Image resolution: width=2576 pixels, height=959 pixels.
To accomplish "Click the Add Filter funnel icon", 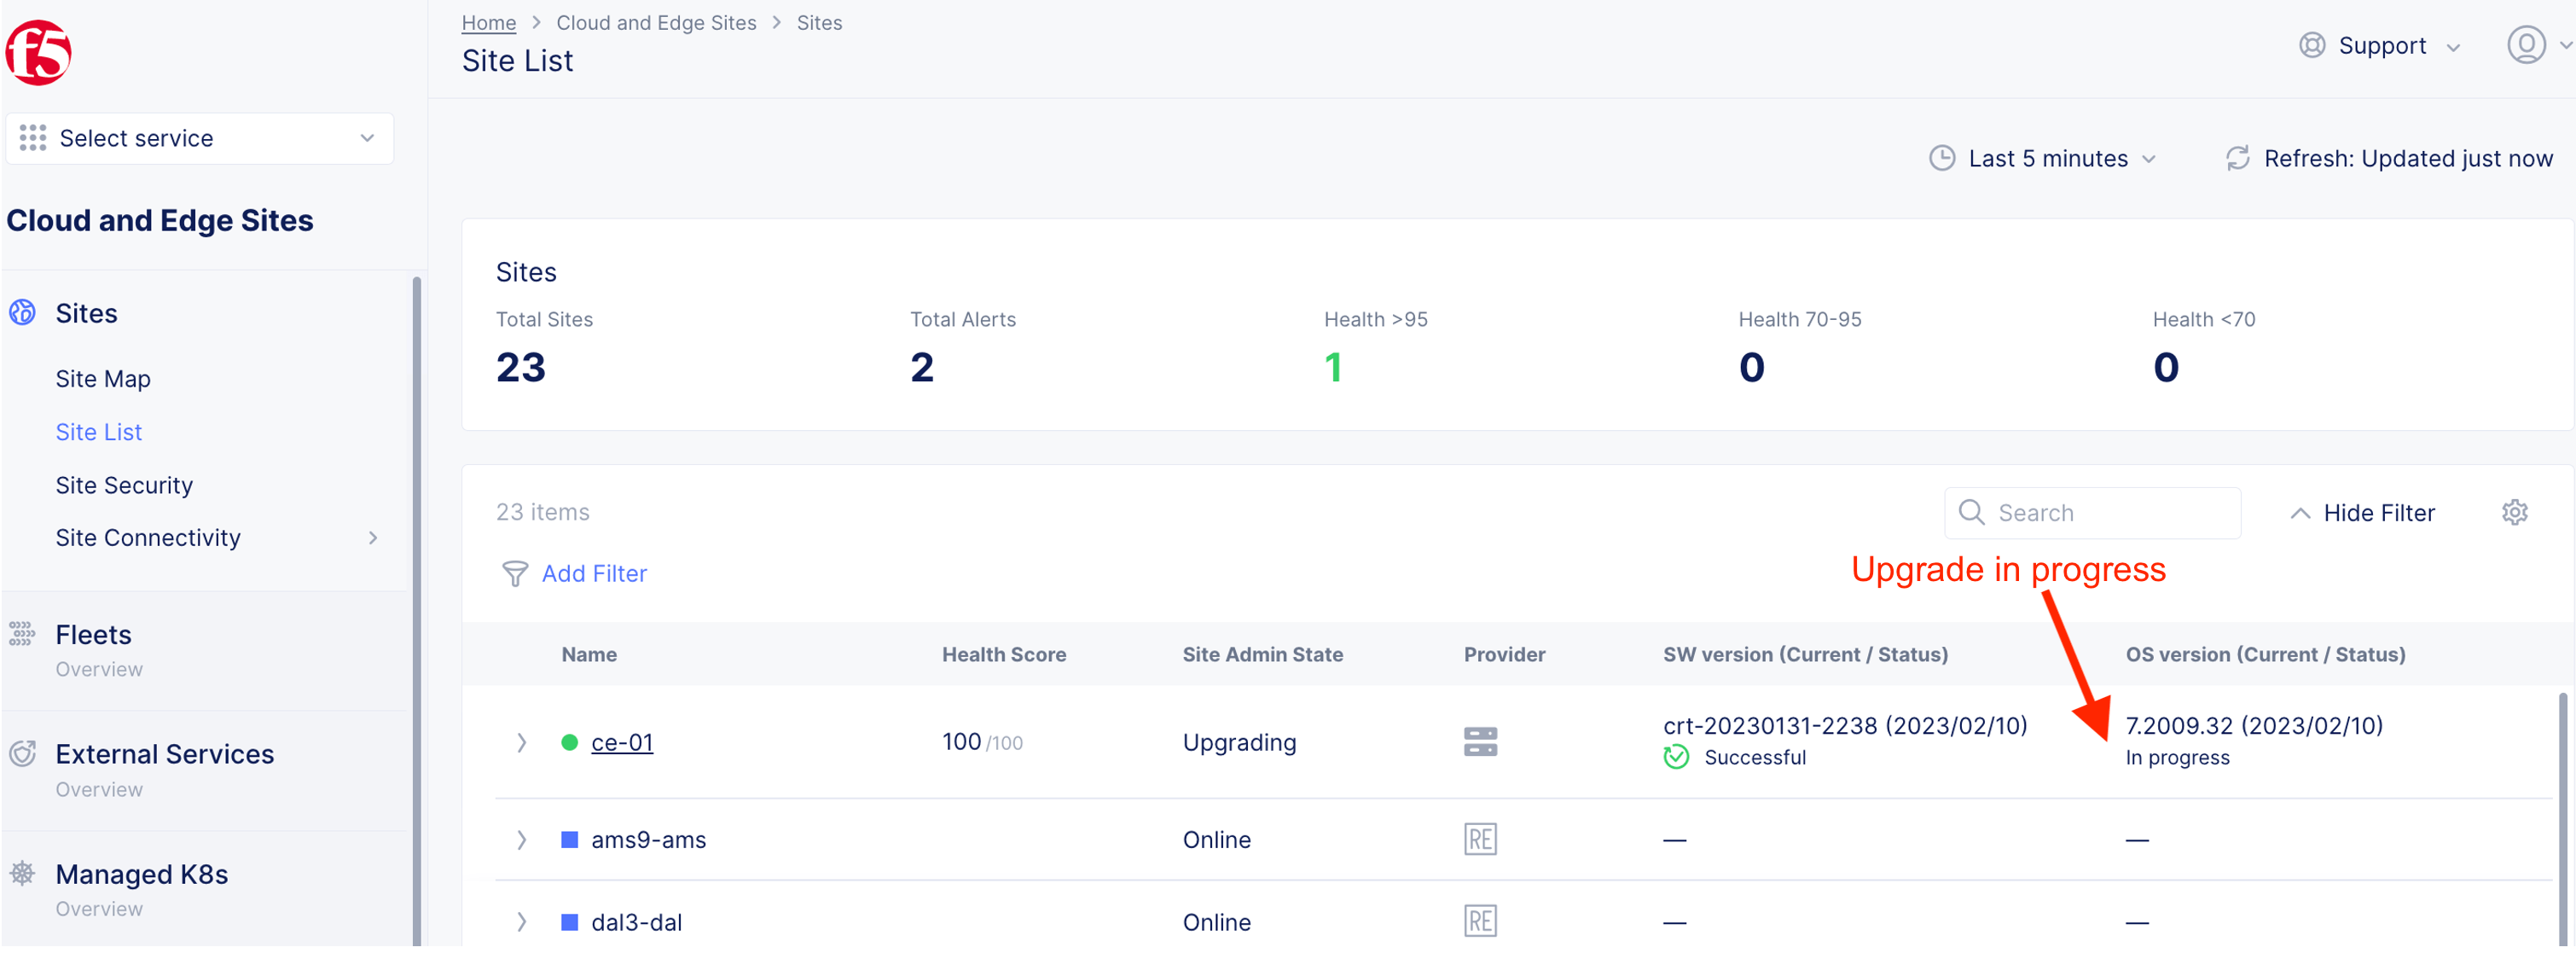I will (514, 573).
